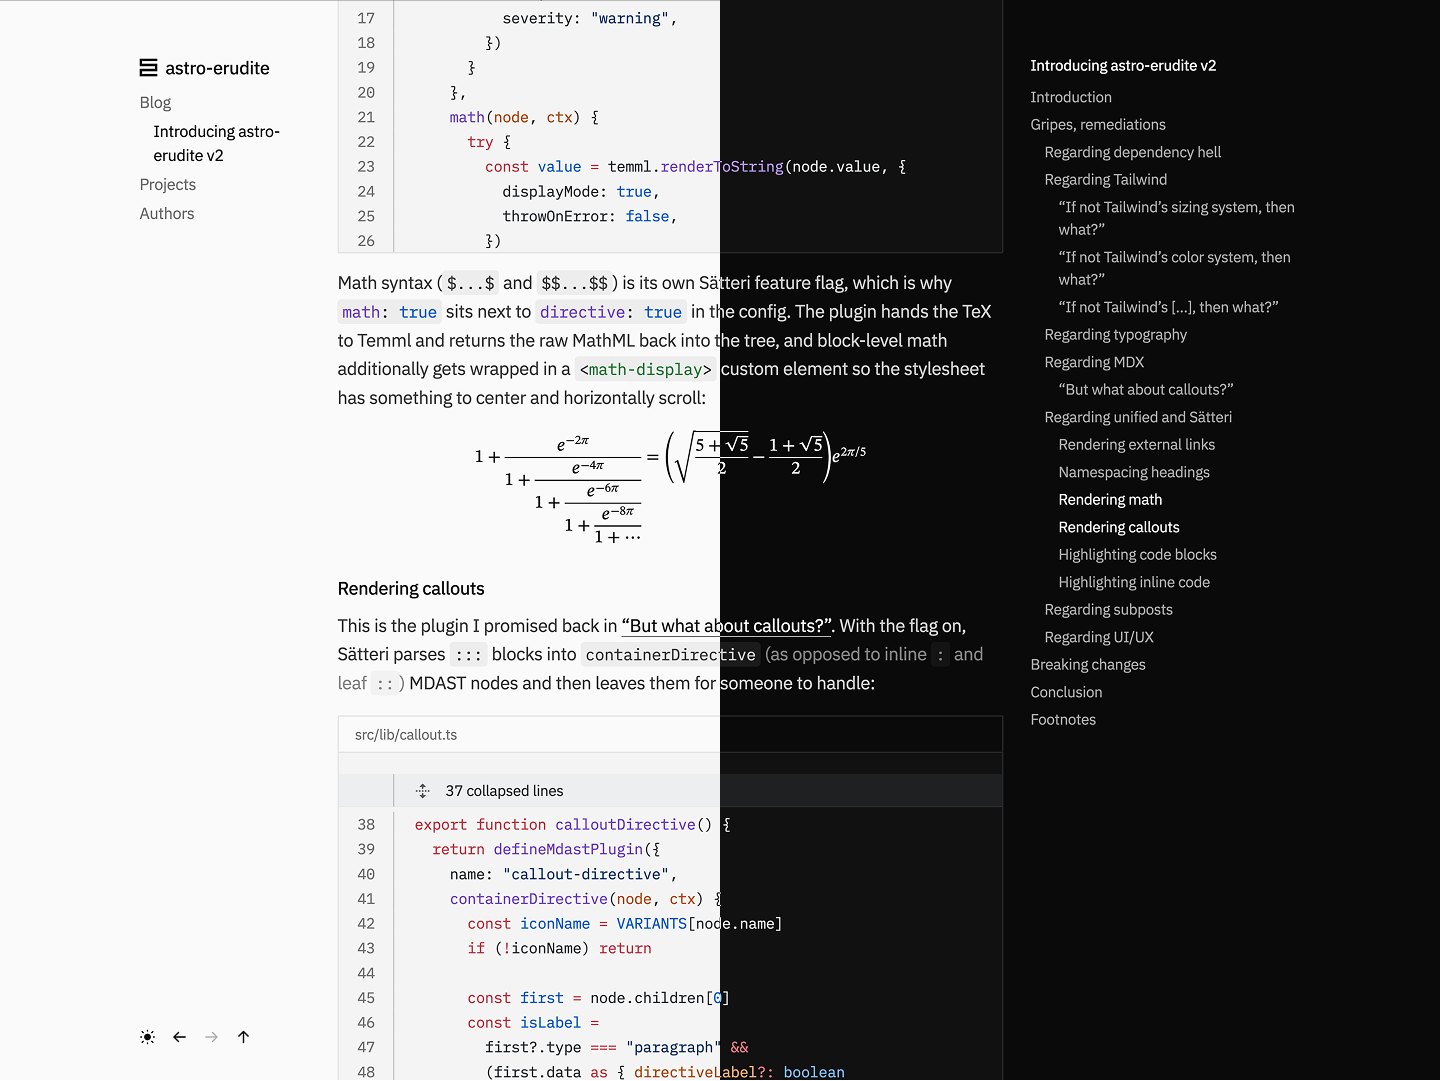Click the <math-display> inline code
The image size is (1440, 1081).
click(646, 370)
